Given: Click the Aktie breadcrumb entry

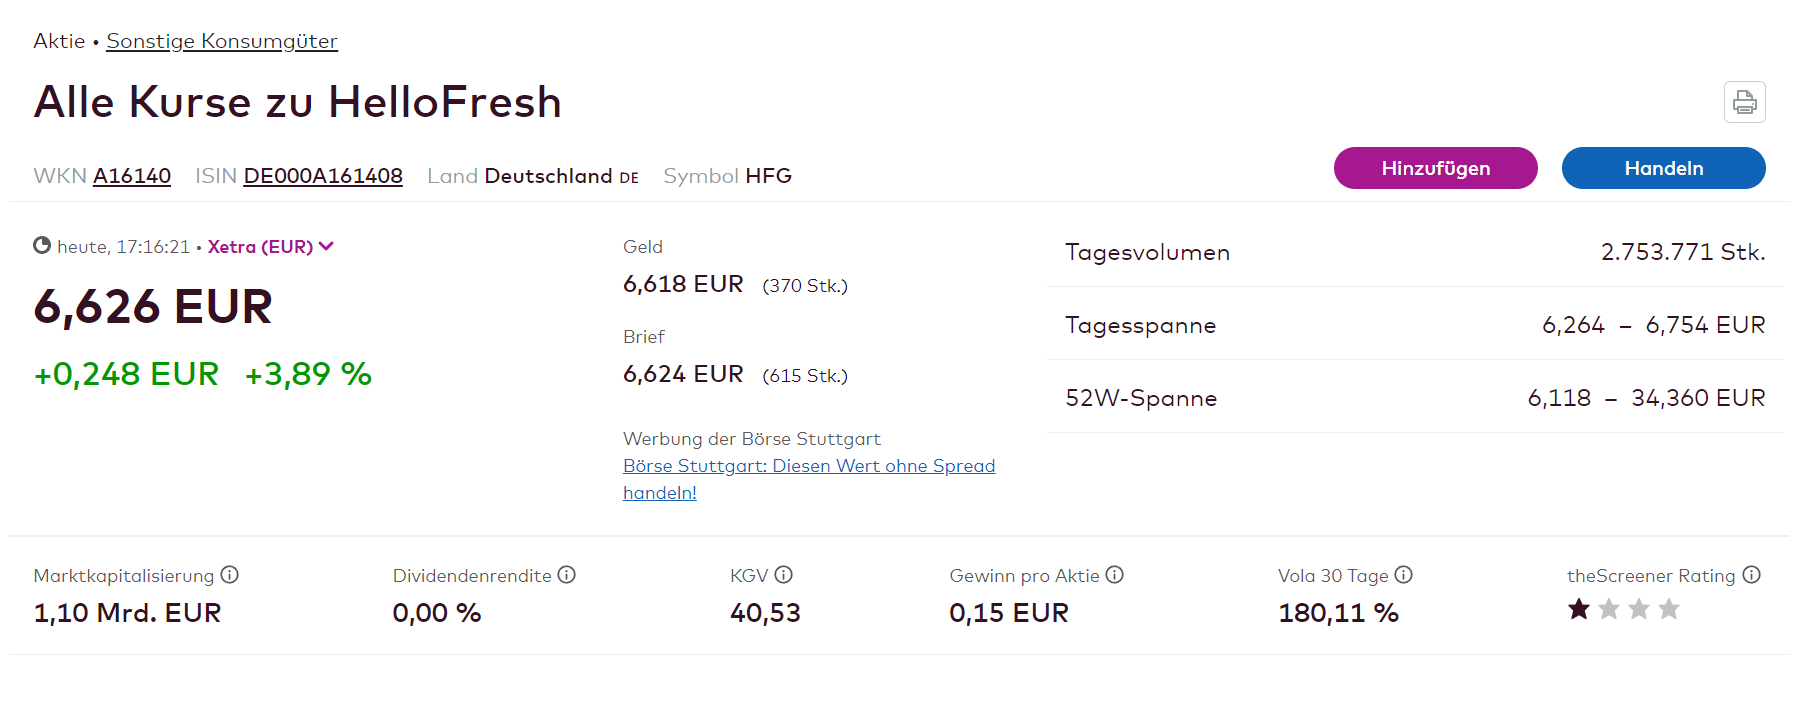Looking at the screenshot, I should (58, 41).
